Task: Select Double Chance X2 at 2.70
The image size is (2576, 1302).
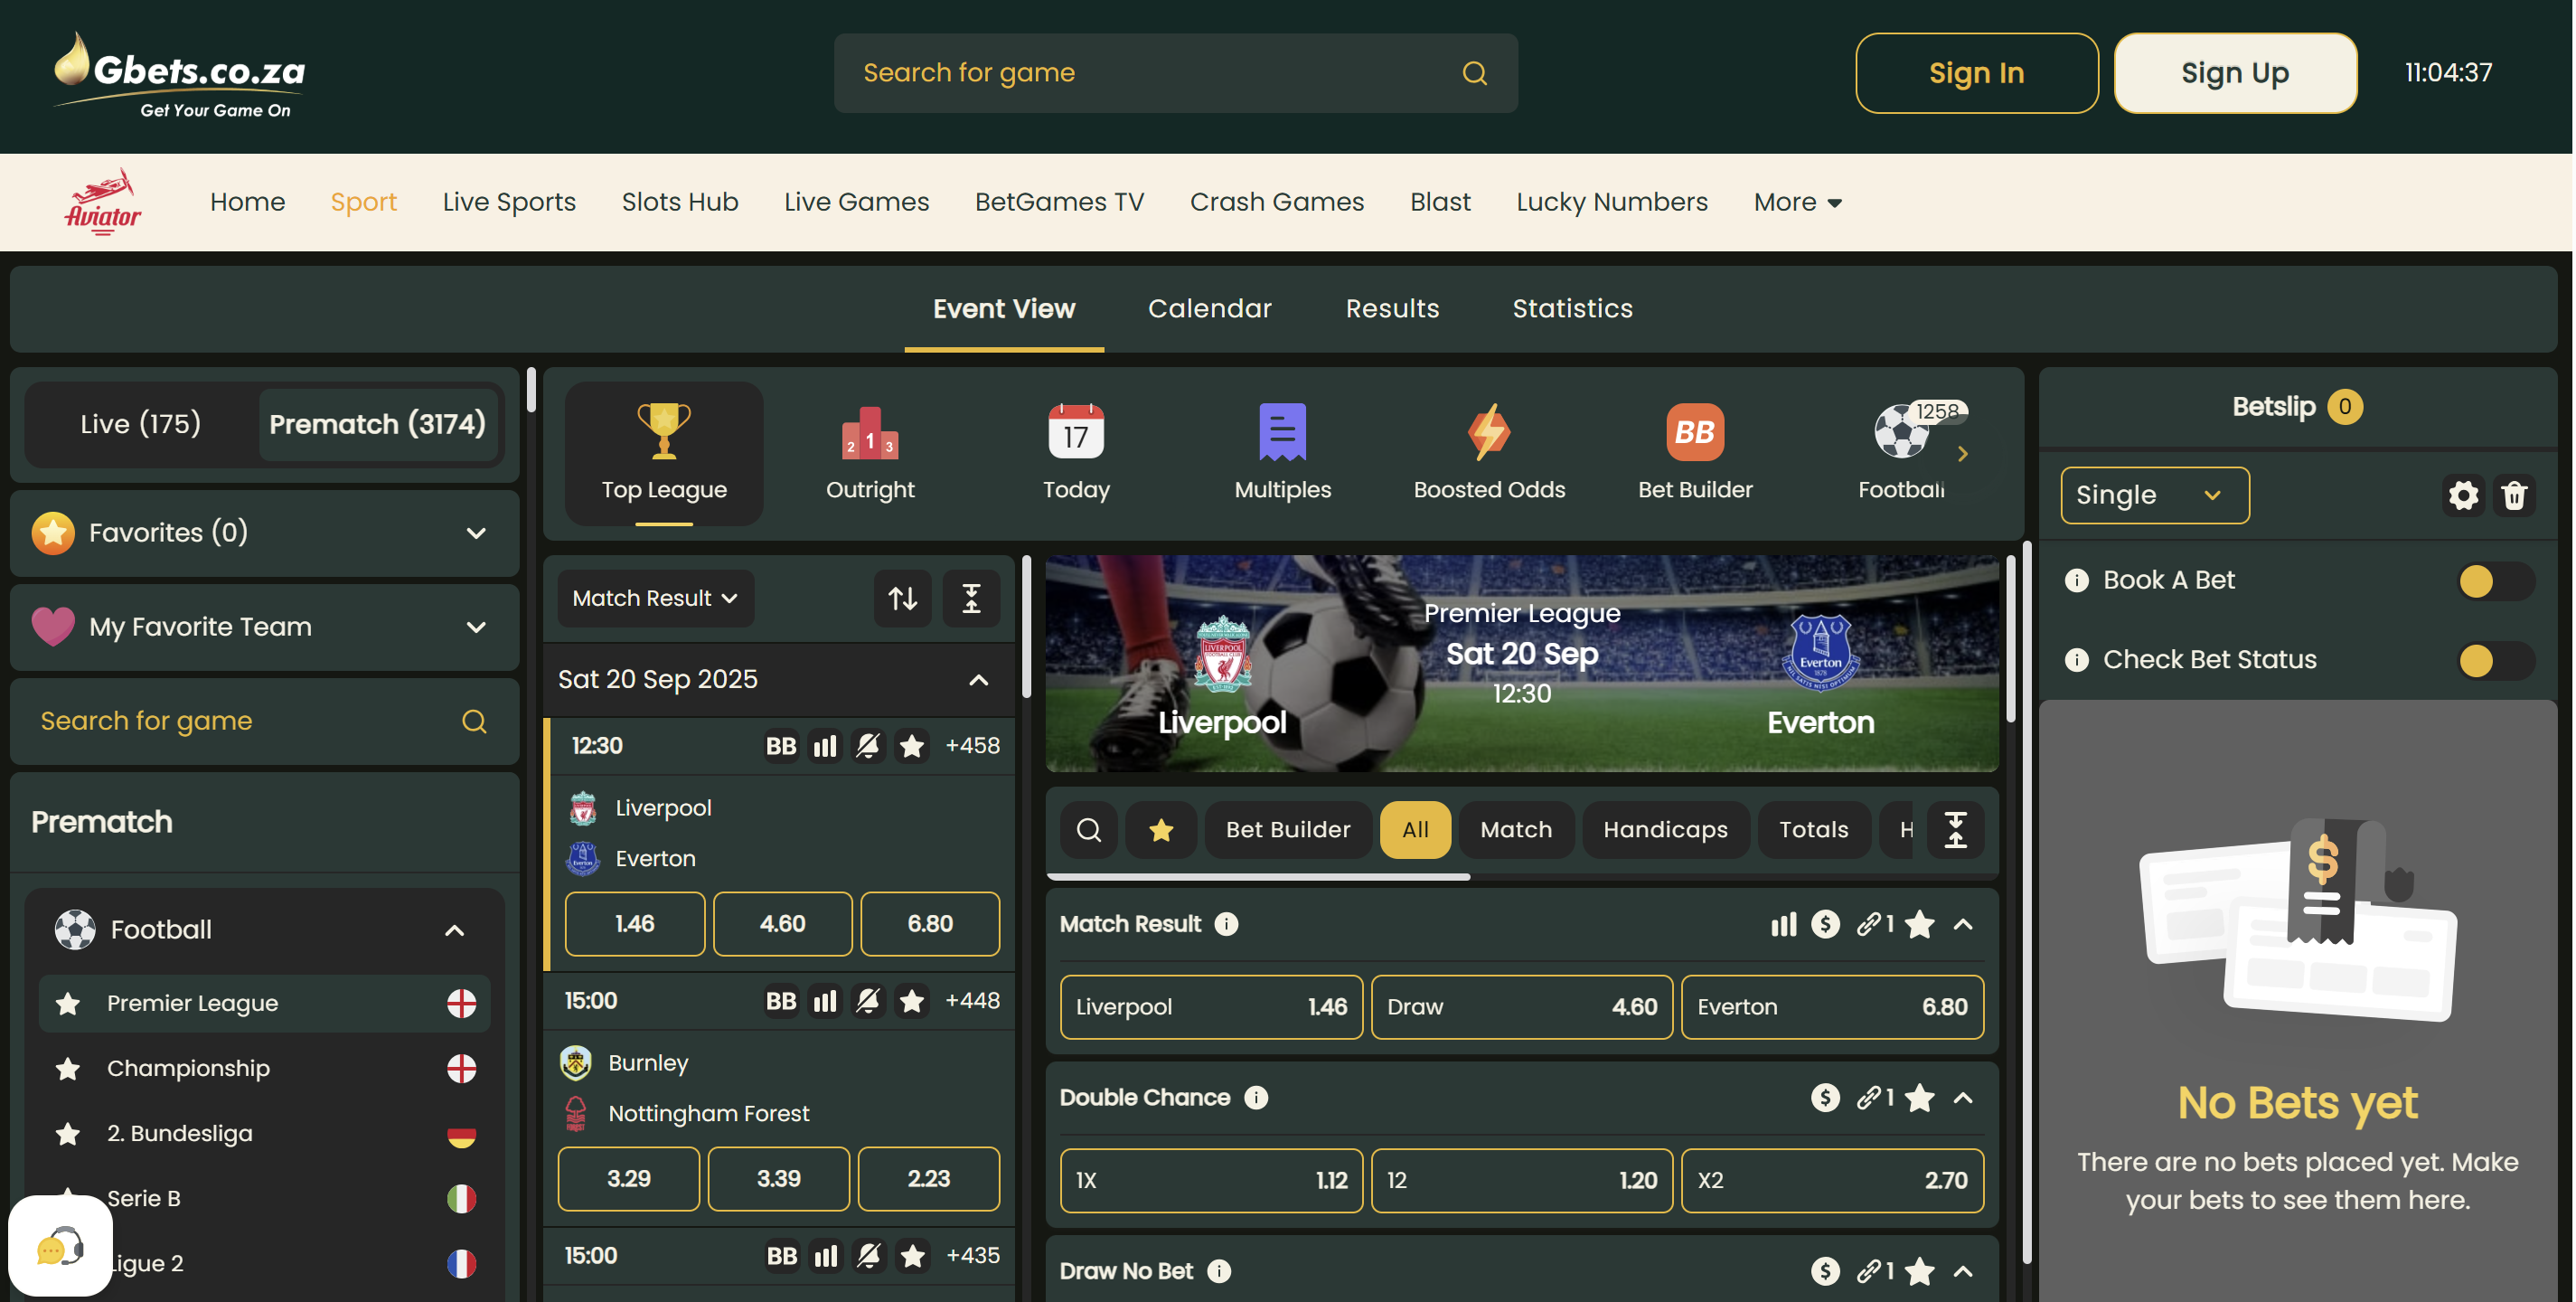Action: 1832,1181
